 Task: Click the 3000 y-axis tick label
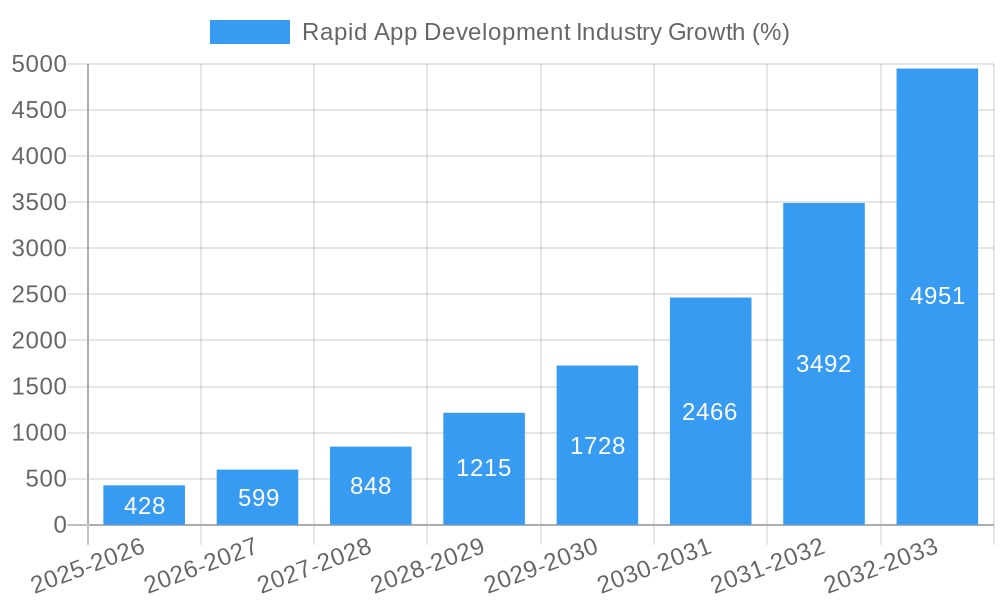pyautogui.click(x=39, y=248)
